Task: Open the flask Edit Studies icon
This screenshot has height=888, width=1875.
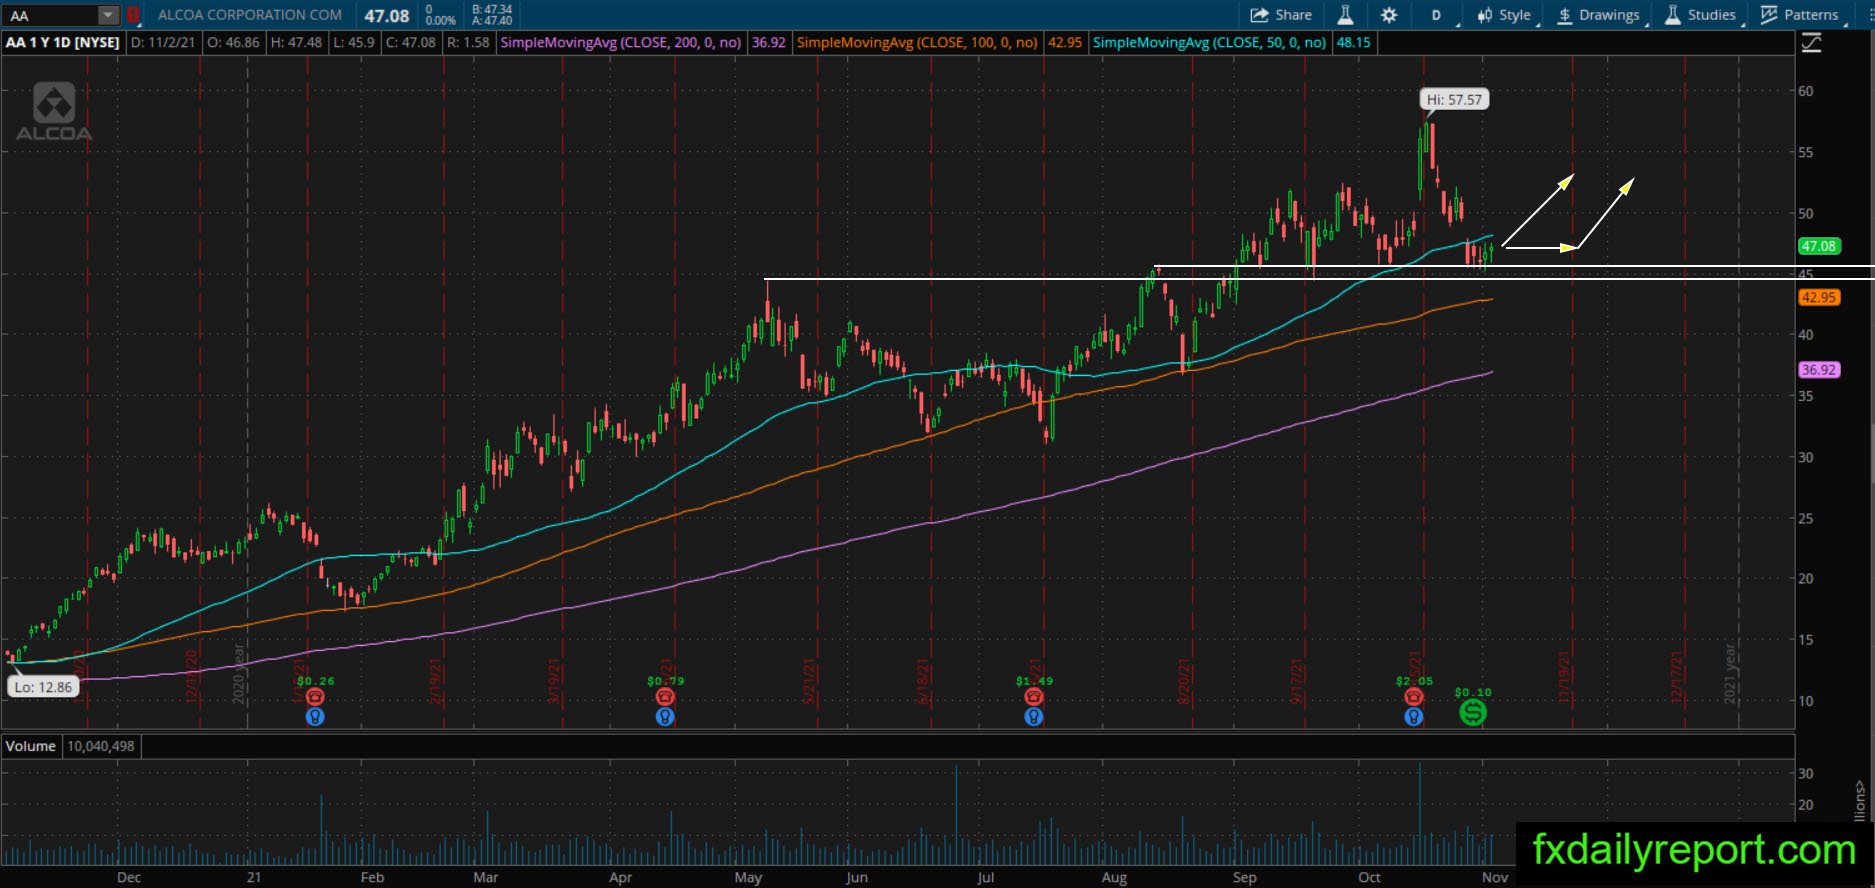Action: click(1345, 15)
